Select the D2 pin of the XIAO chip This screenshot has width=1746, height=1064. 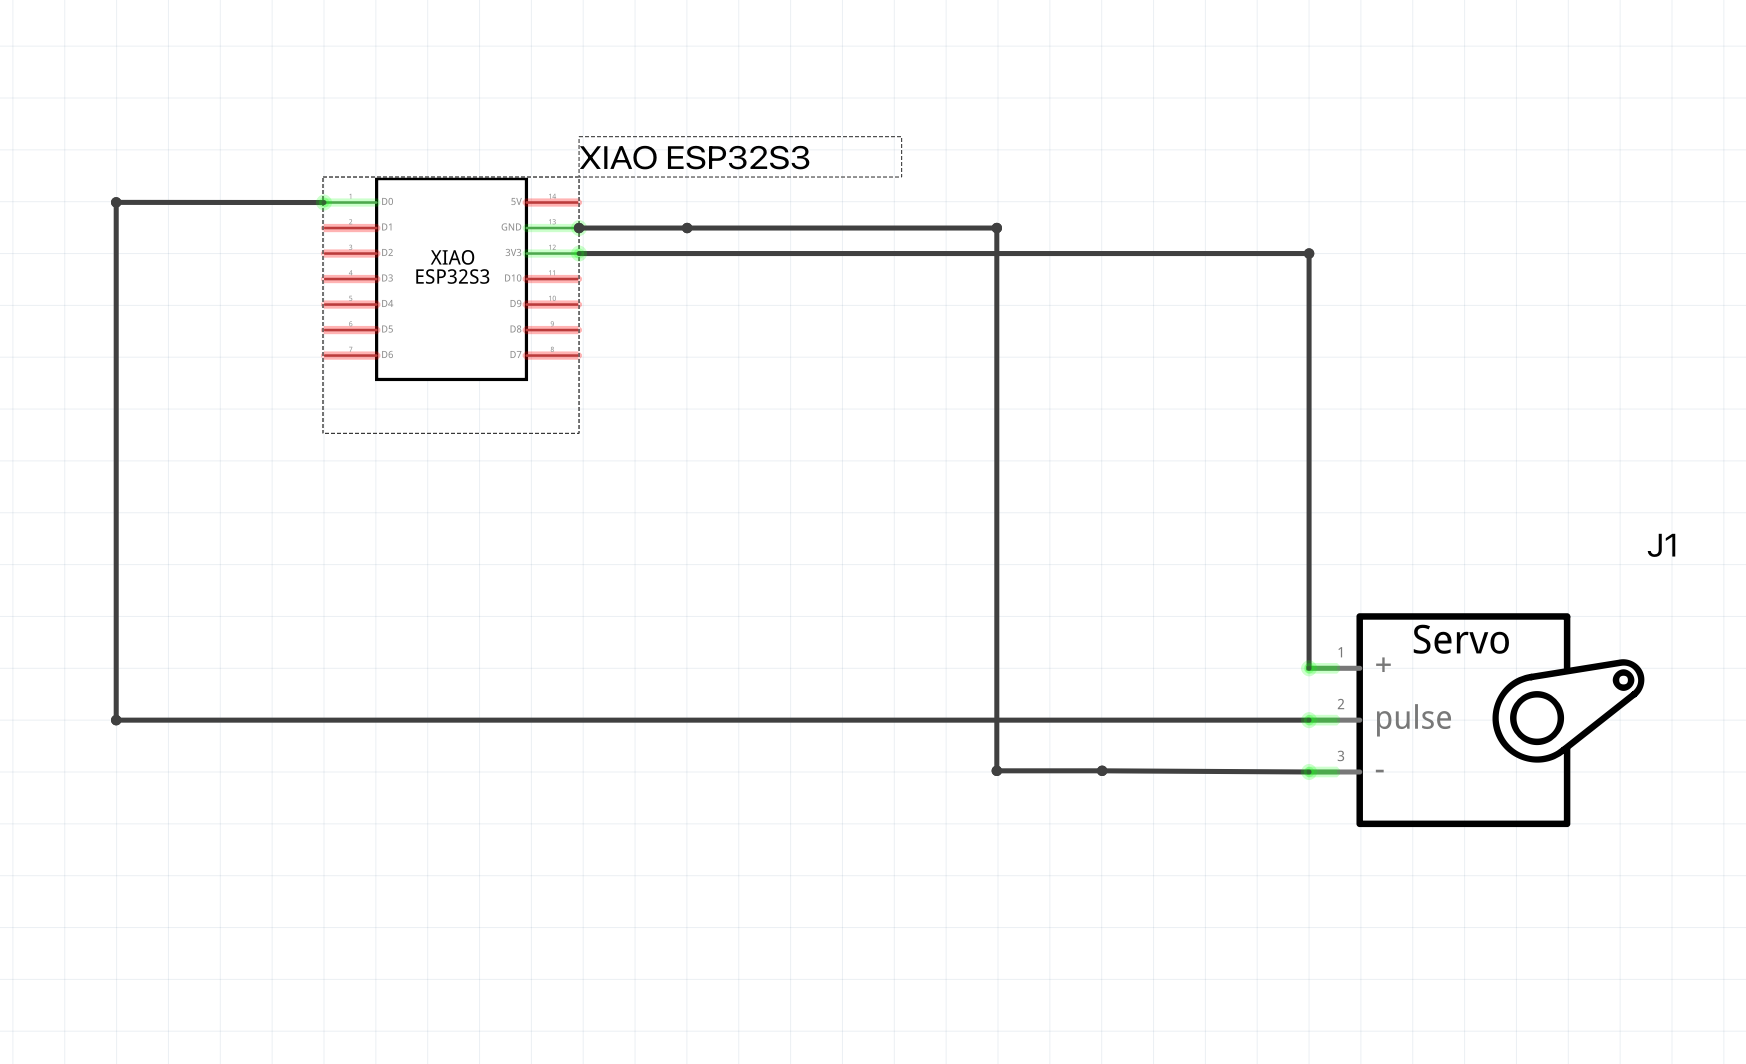pyautogui.click(x=350, y=253)
